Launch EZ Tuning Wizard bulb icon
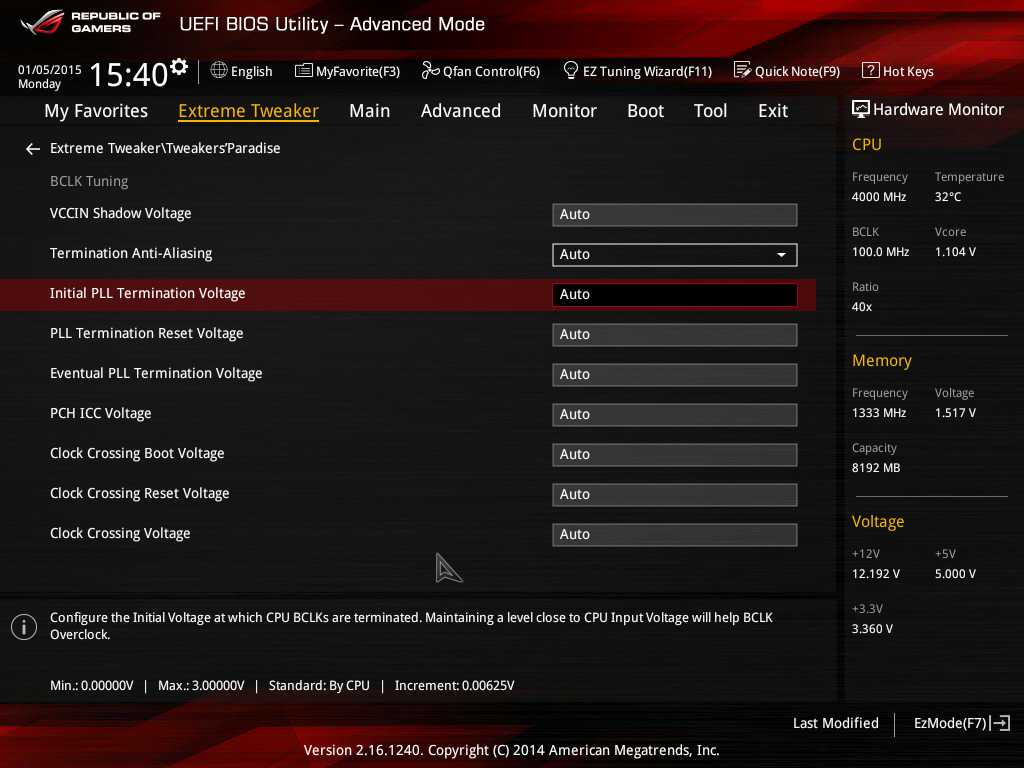The height and width of the screenshot is (768, 1024). (x=571, y=71)
